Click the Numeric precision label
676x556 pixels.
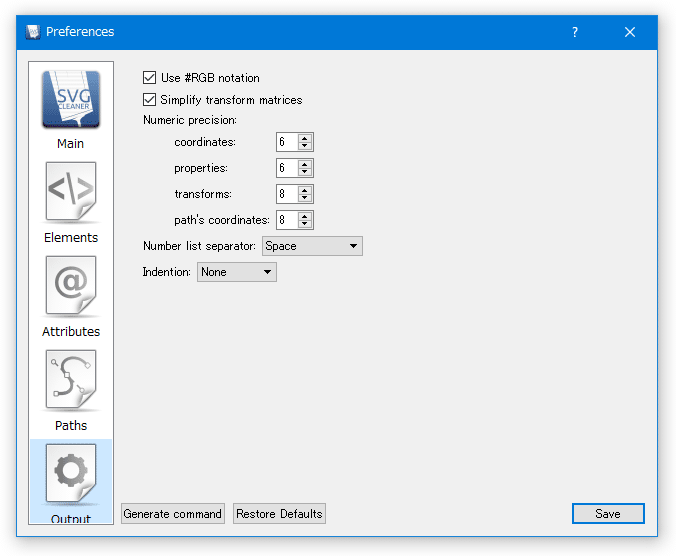190,120
